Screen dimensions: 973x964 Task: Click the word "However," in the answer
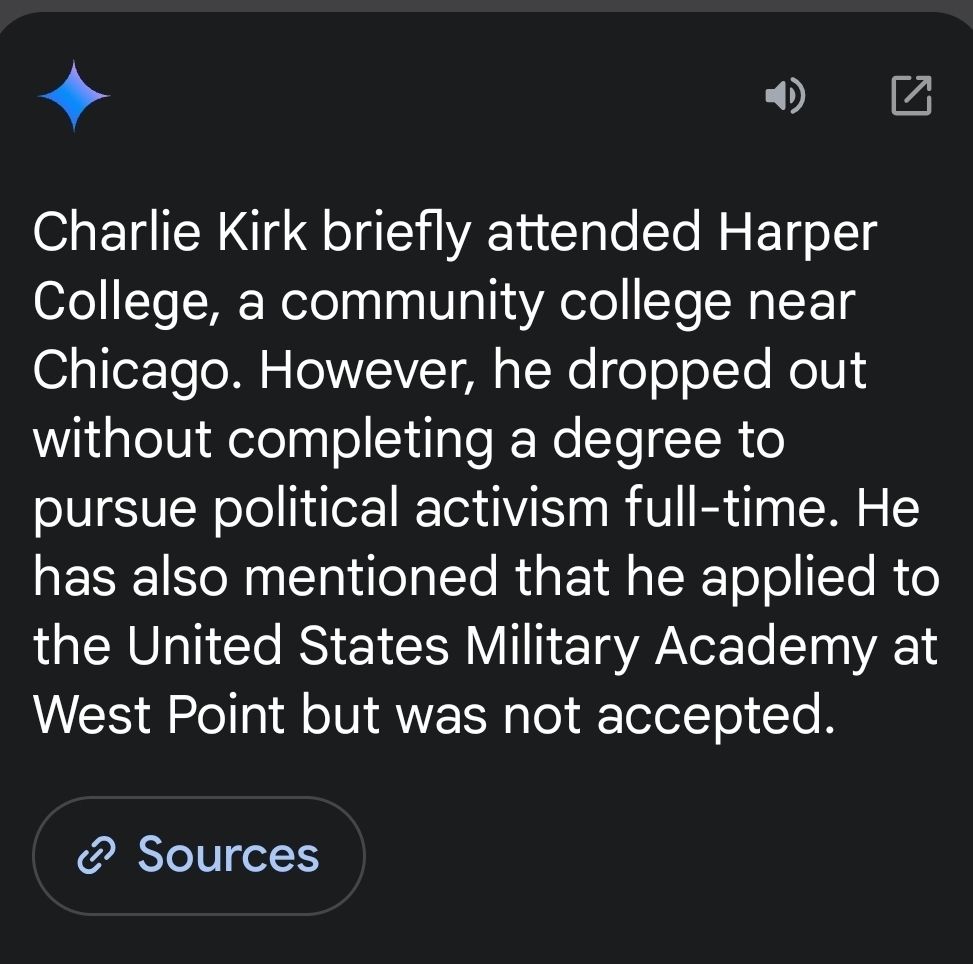(x=367, y=371)
